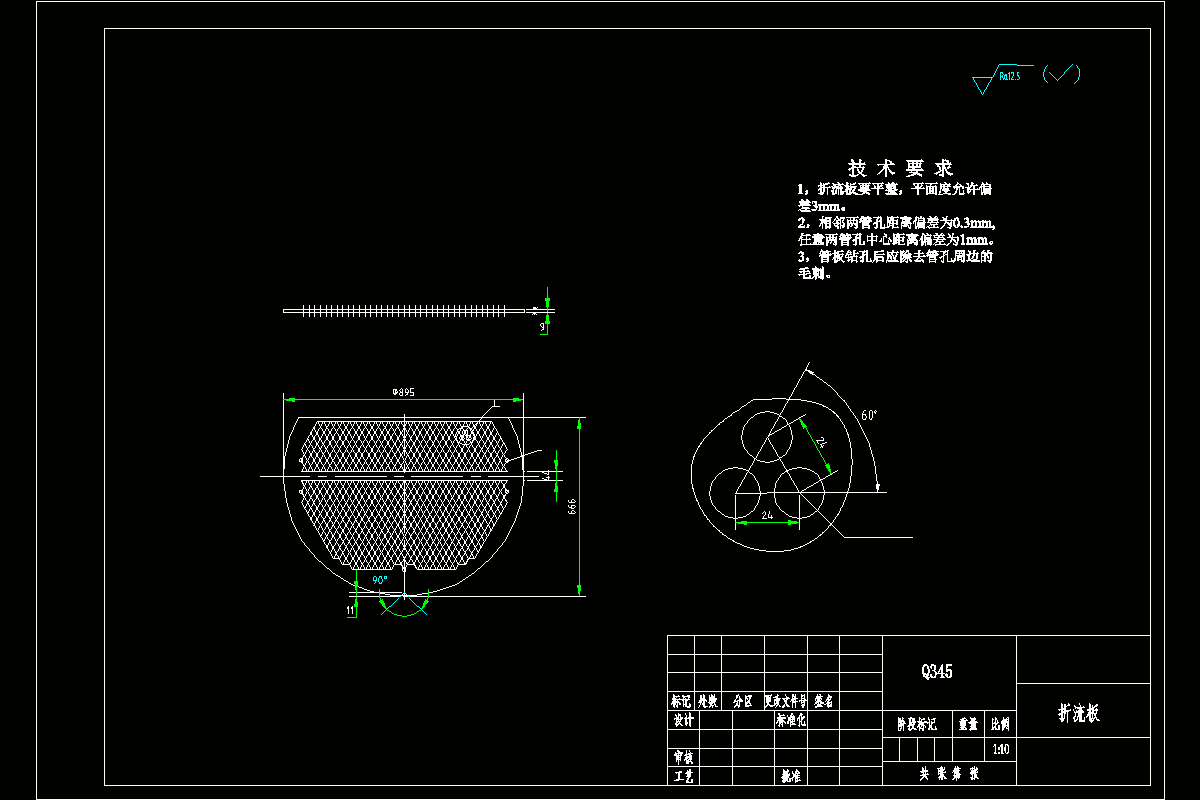This screenshot has height=800, width=1200.
Task: Select the baffle plate edge view
Action: click(405, 310)
